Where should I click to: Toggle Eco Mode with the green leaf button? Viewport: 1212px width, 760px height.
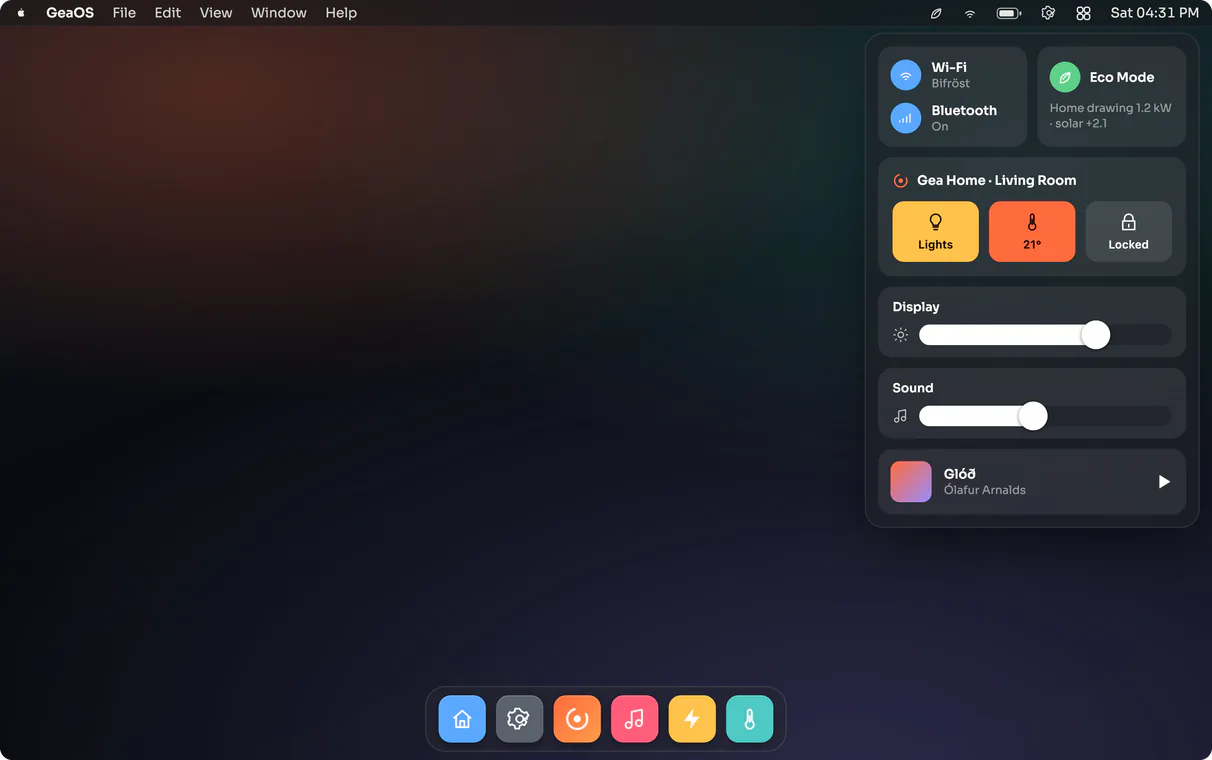pyautogui.click(x=1065, y=77)
